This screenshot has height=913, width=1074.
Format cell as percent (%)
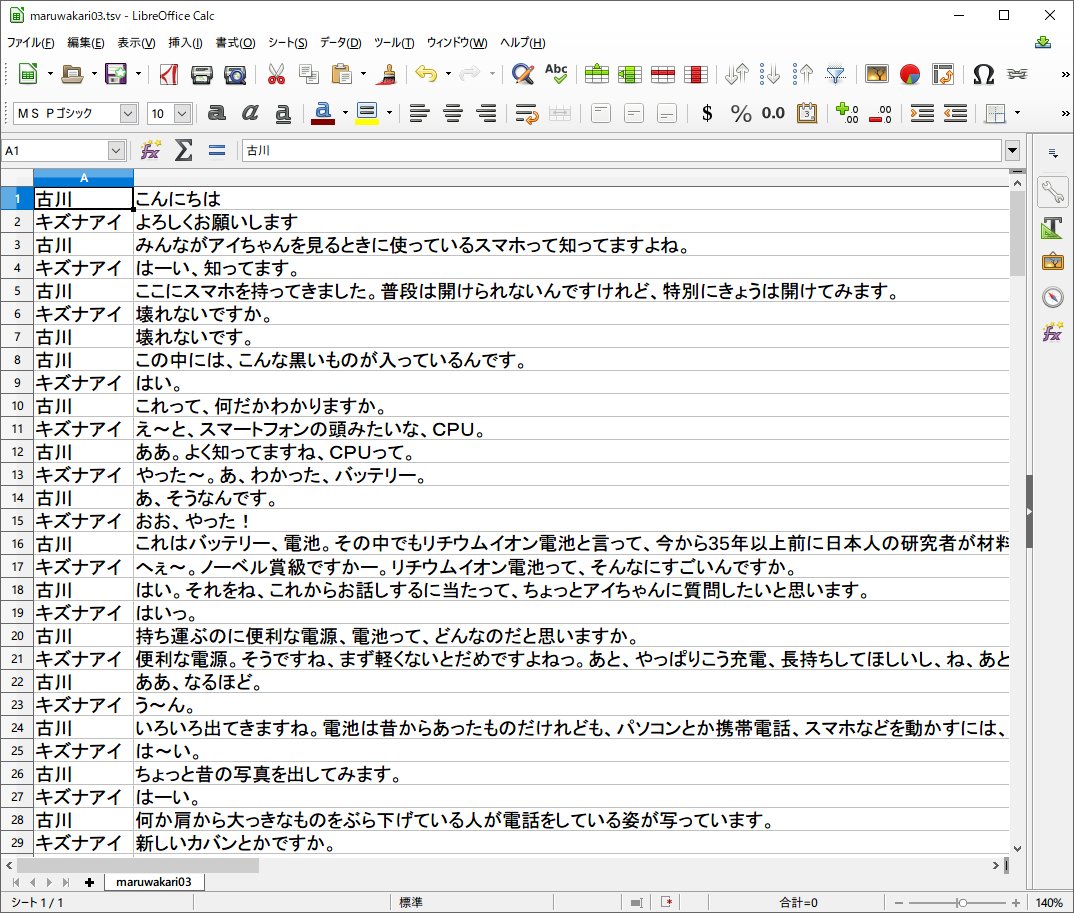pos(740,113)
